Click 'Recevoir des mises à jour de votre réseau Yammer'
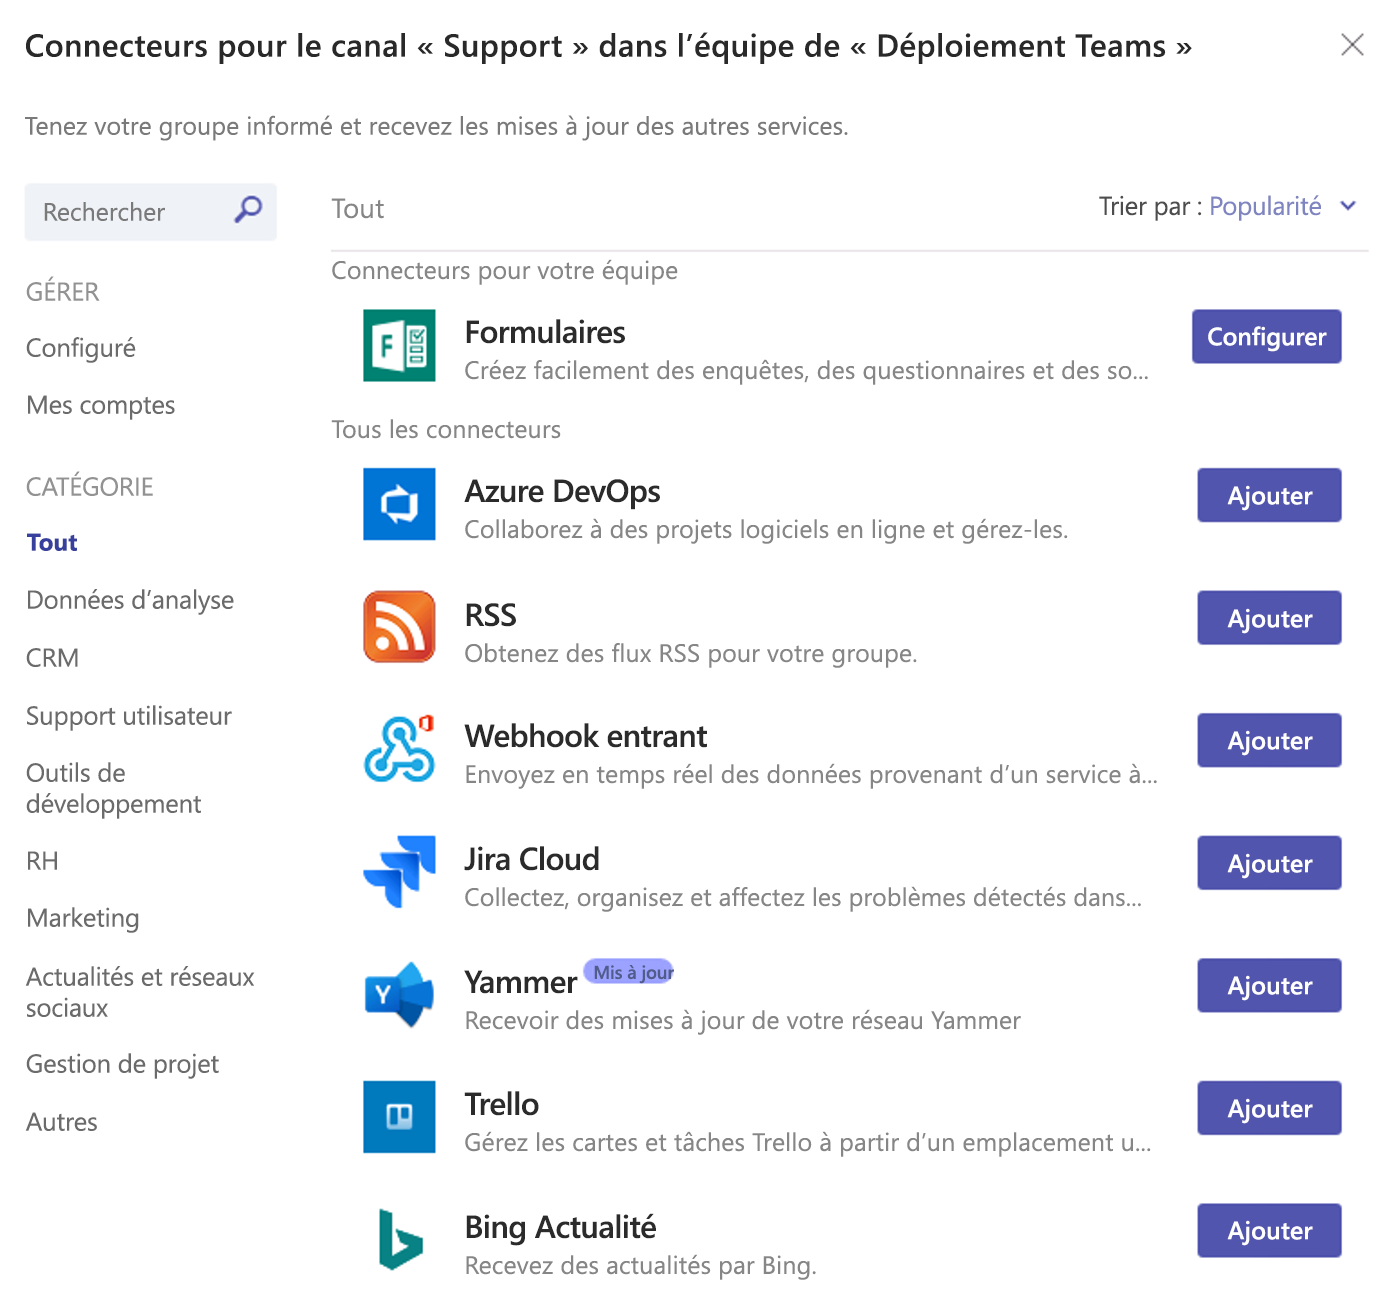The width and height of the screenshot is (1378, 1306). coord(743,1020)
